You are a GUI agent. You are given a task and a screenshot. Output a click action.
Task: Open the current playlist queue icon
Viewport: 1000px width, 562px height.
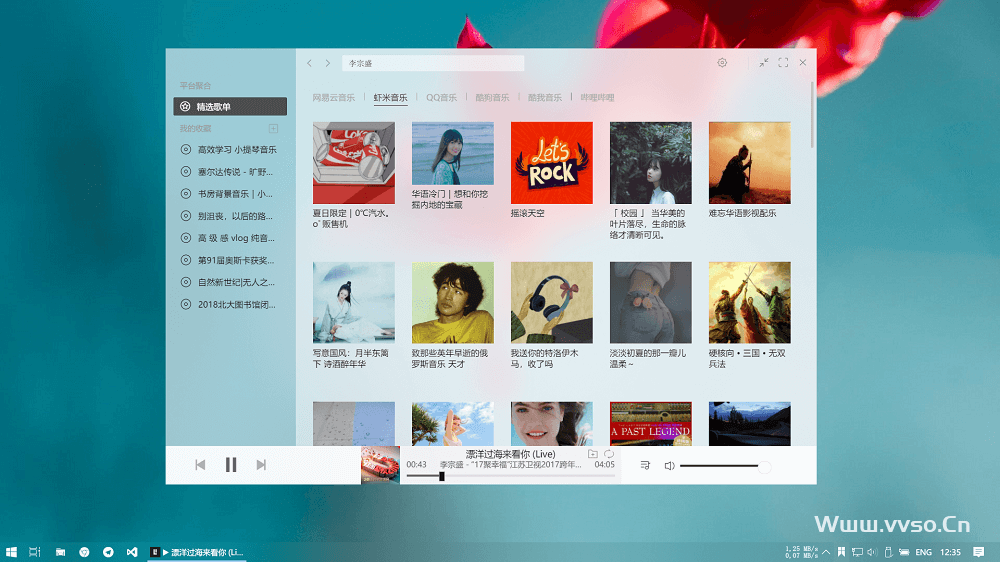[645, 465]
